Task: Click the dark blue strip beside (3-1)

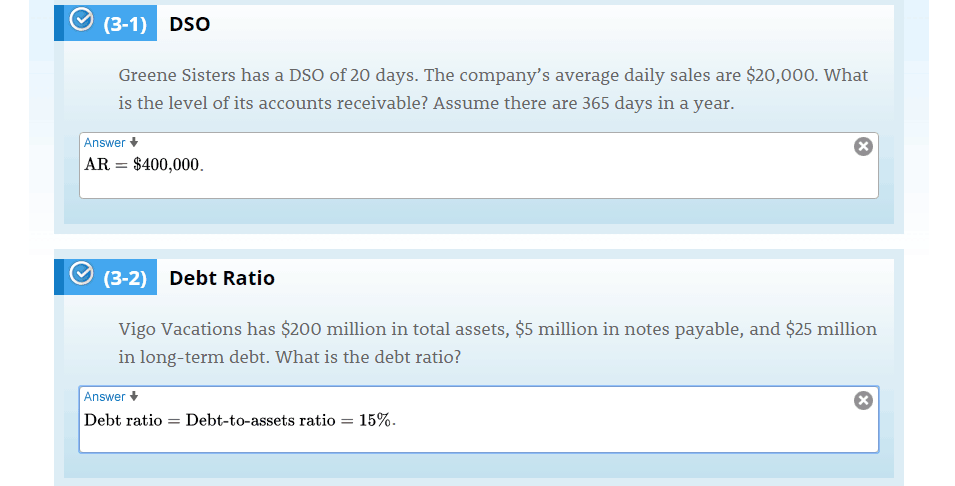Action: (59, 23)
